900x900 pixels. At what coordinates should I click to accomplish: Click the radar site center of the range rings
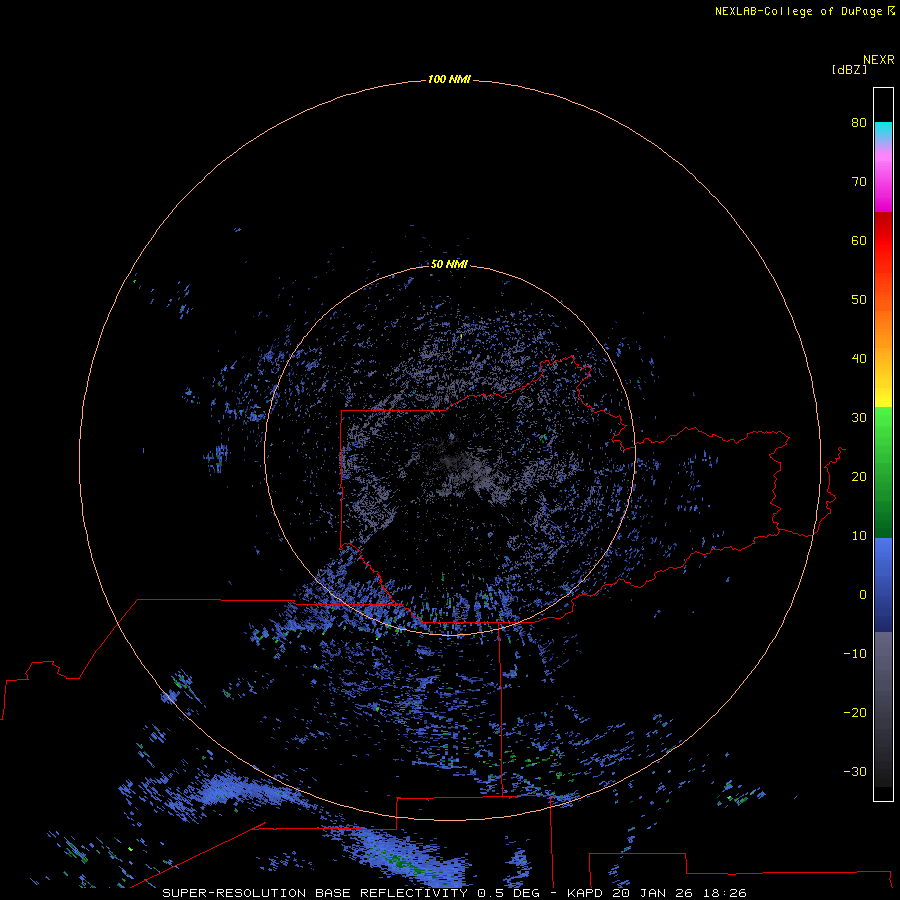(x=449, y=451)
